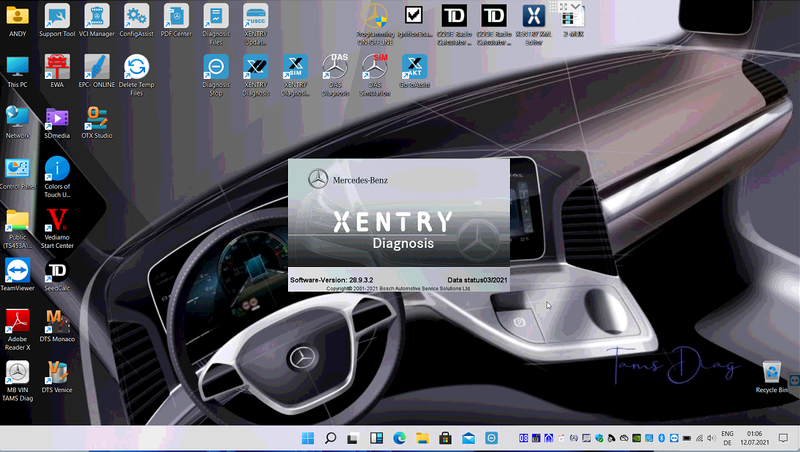Open Control Panel

pyautogui.click(x=17, y=173)
